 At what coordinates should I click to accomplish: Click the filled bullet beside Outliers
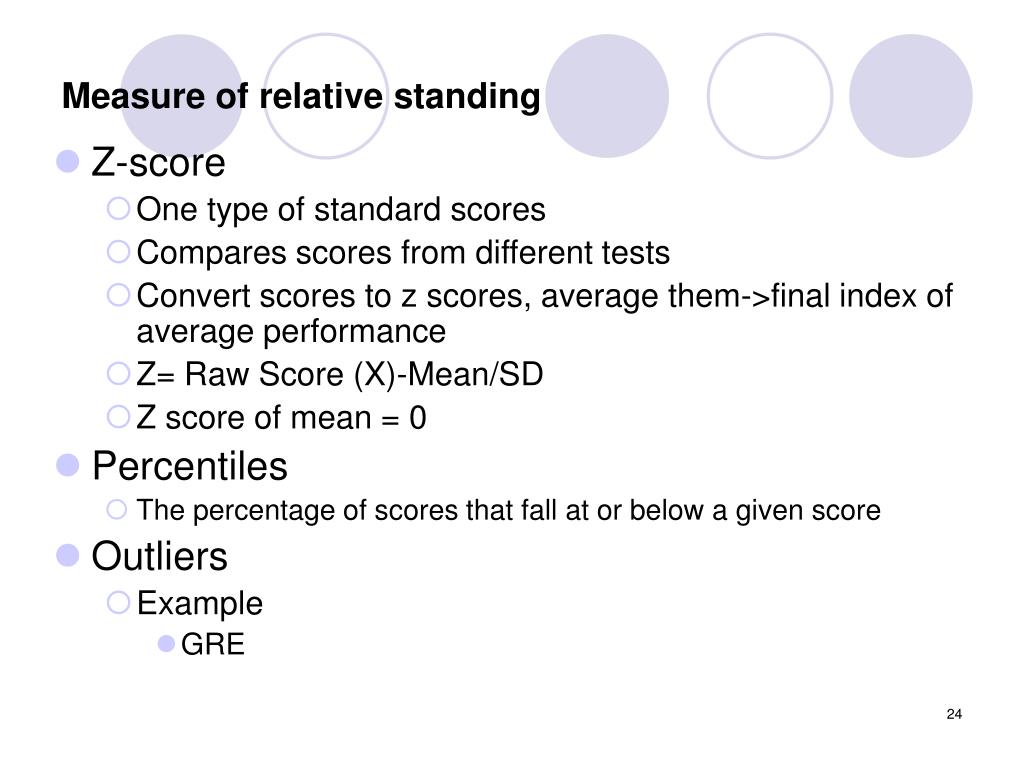[x=68, y=556]
